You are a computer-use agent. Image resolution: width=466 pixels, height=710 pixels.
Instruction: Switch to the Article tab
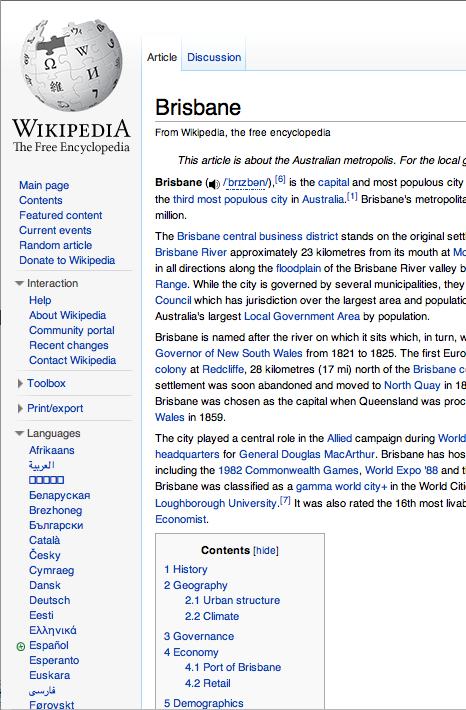162,58
